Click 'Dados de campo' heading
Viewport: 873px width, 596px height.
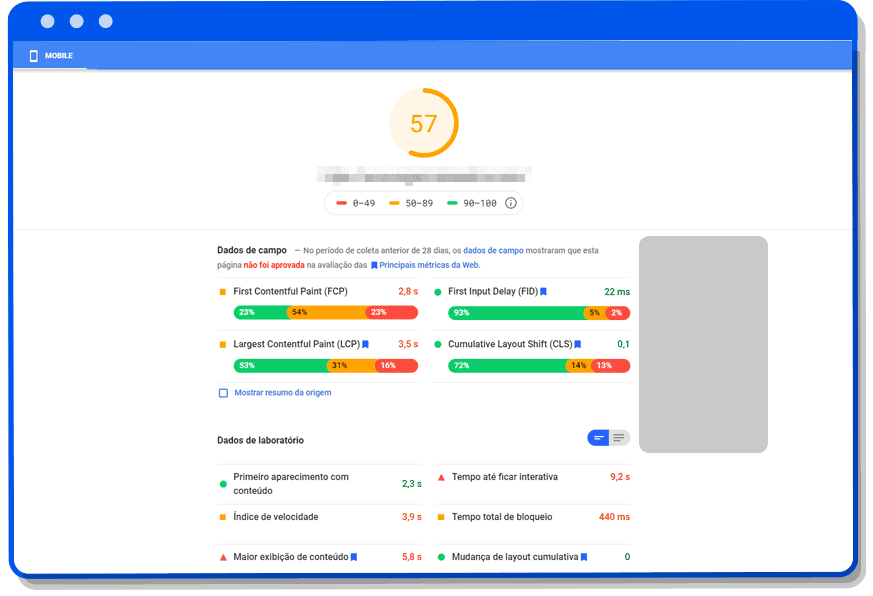pyautogui.click(x=252, y=250)
